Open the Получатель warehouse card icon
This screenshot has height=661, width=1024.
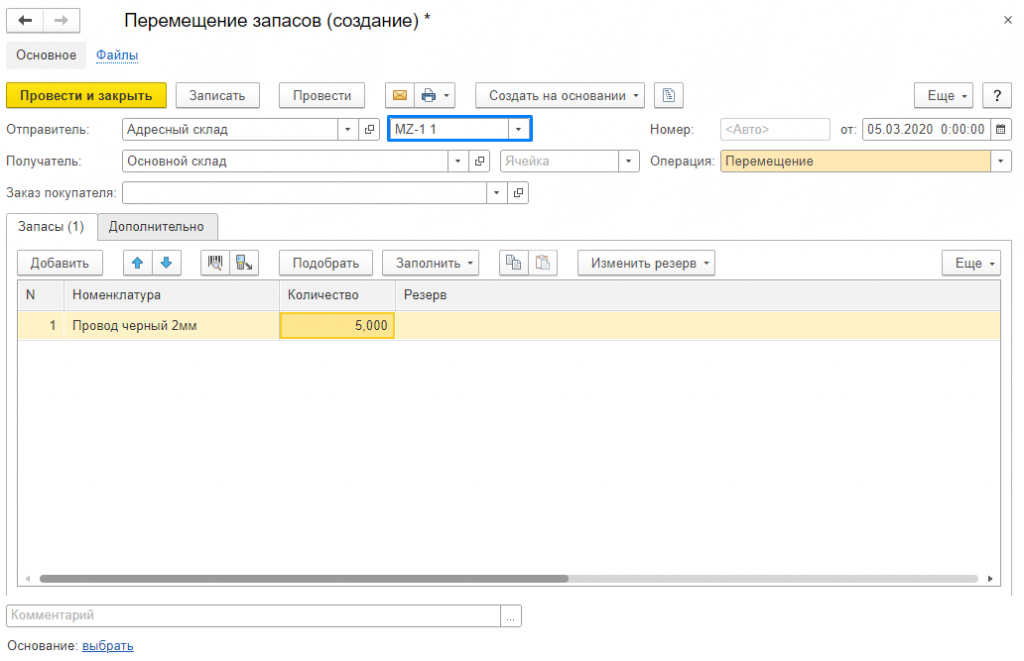(x=480, y=161)
